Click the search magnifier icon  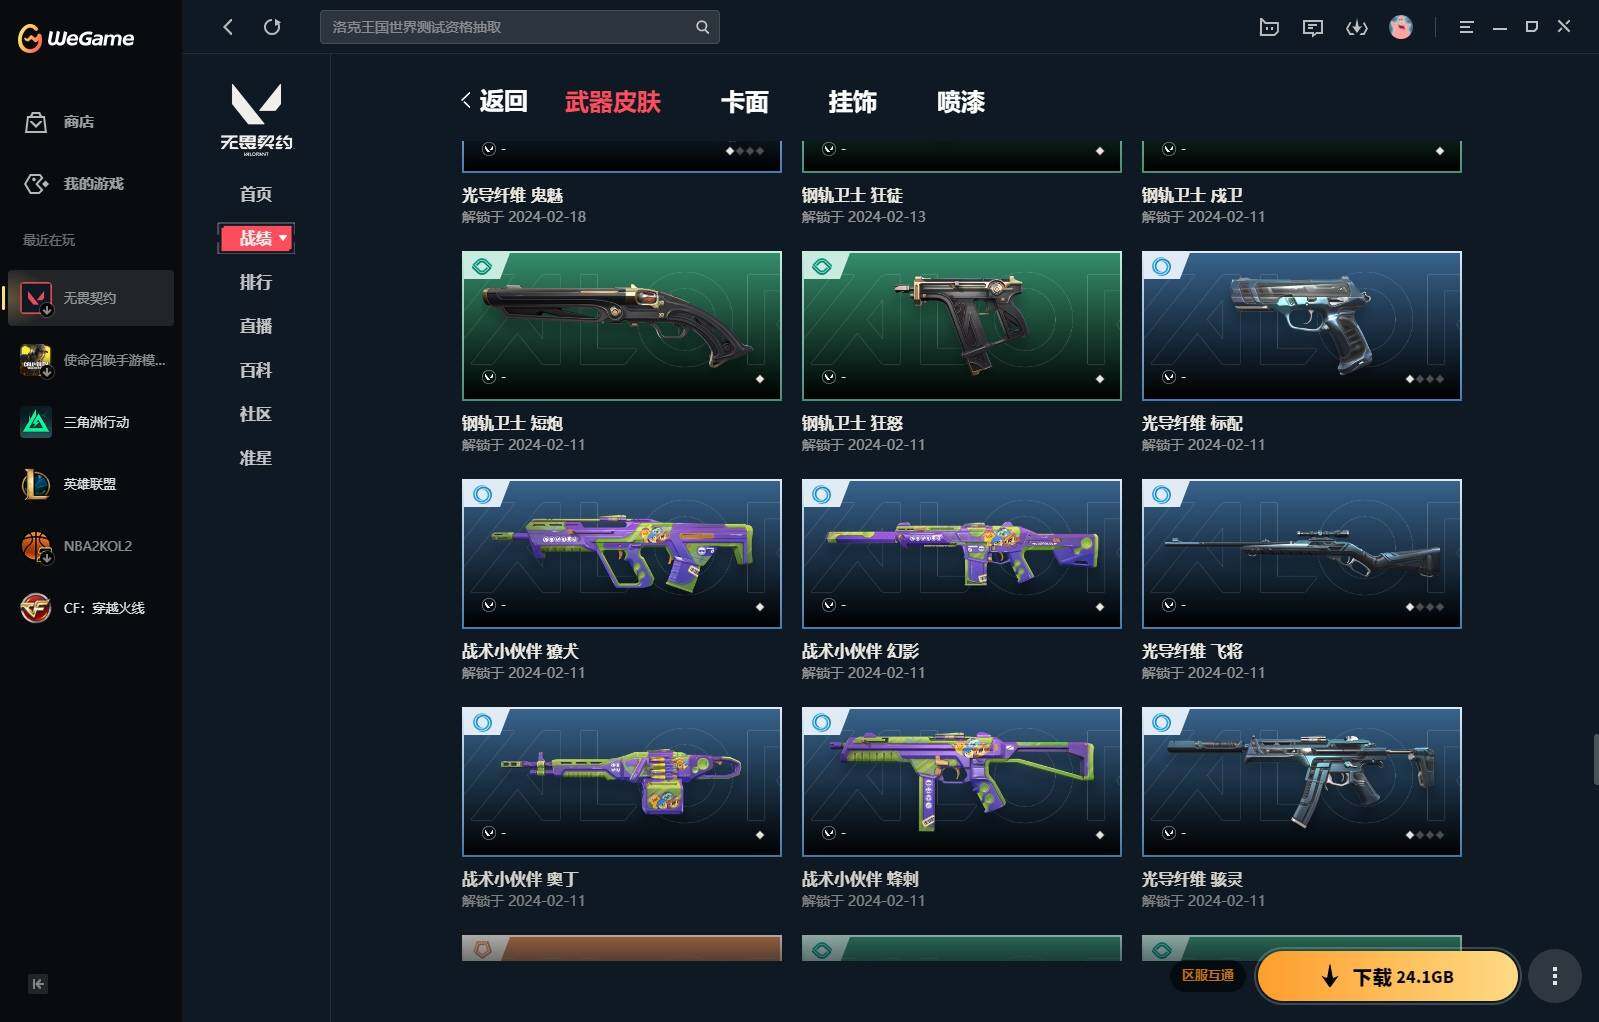point(703,27)
